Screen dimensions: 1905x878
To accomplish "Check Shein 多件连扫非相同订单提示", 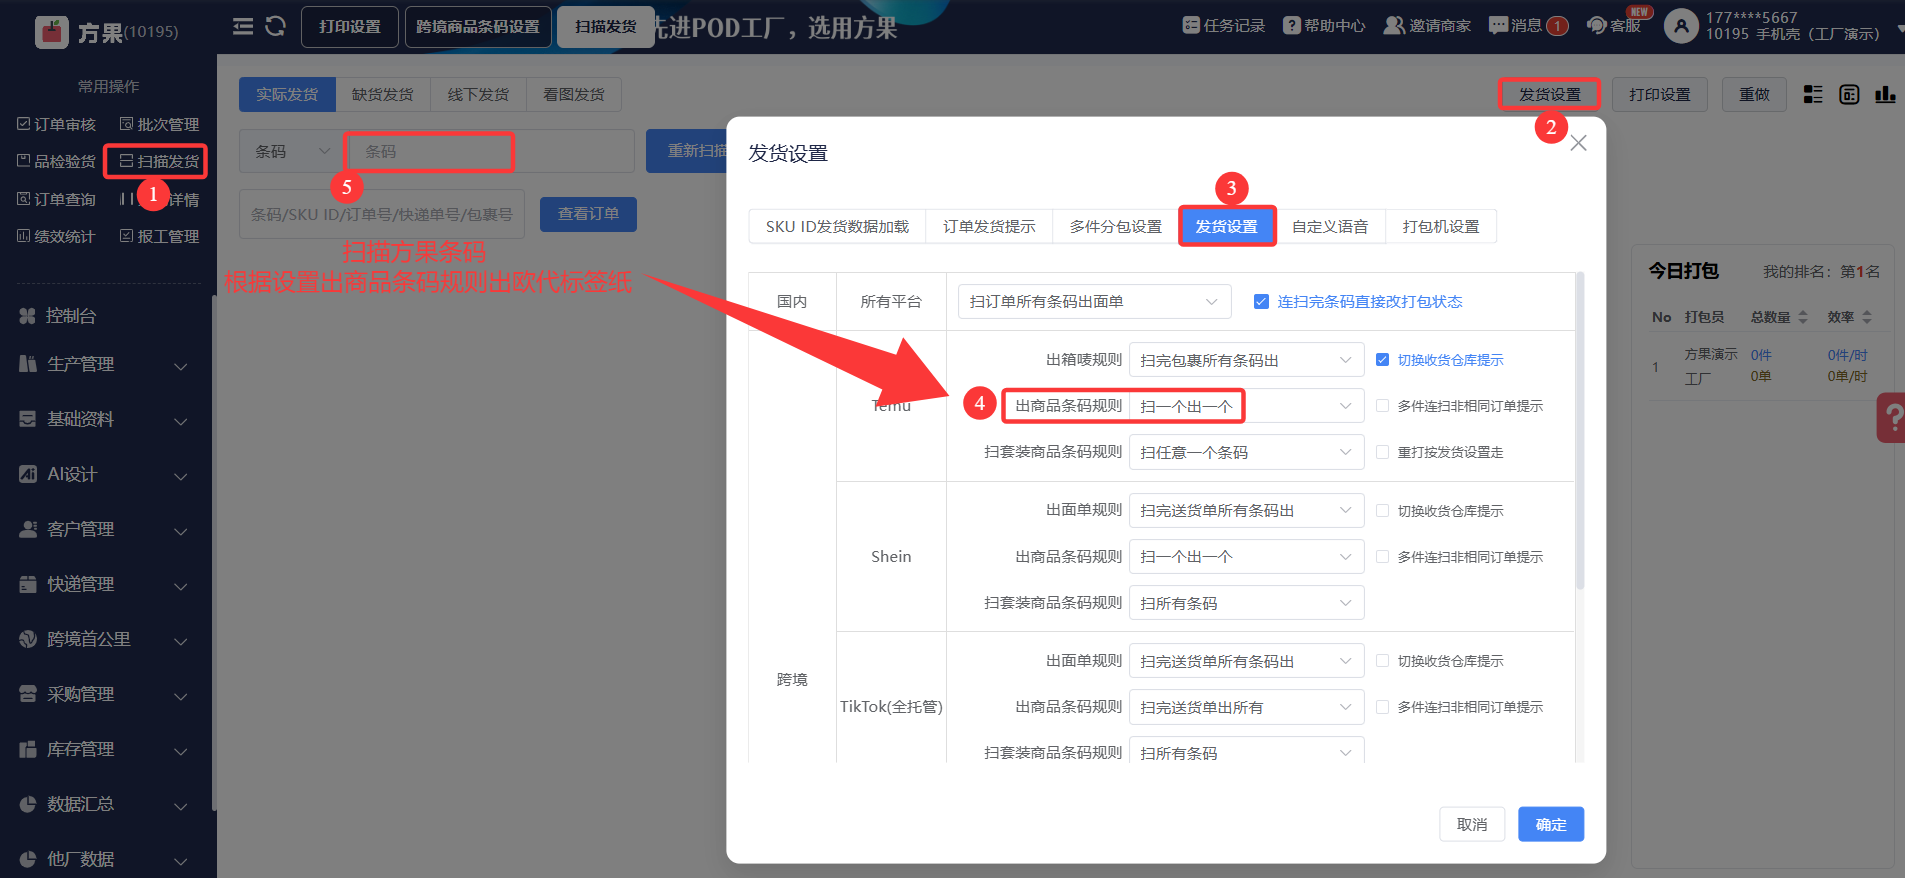I will click(1382, 556).
